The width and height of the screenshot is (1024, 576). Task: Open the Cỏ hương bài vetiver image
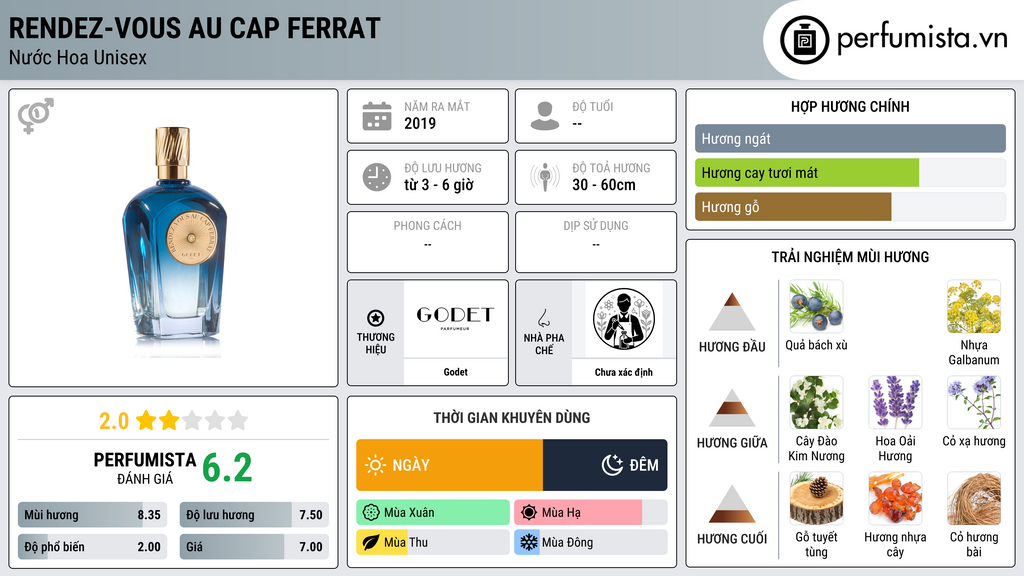pyautogui.click(x=974, y=499)
